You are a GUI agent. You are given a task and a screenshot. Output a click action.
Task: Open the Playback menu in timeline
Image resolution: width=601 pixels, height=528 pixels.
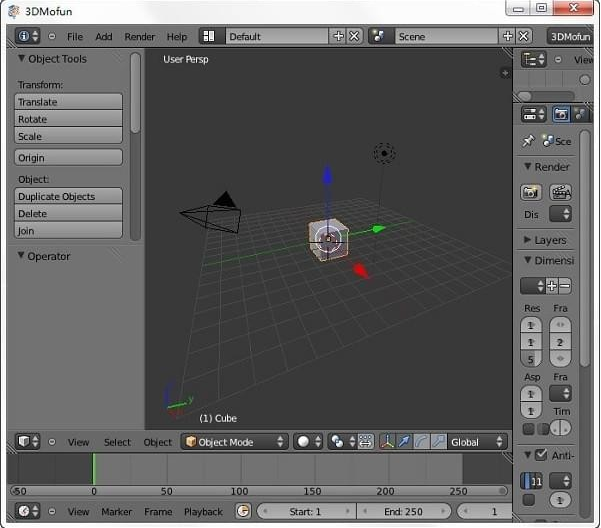click(203, 512)
